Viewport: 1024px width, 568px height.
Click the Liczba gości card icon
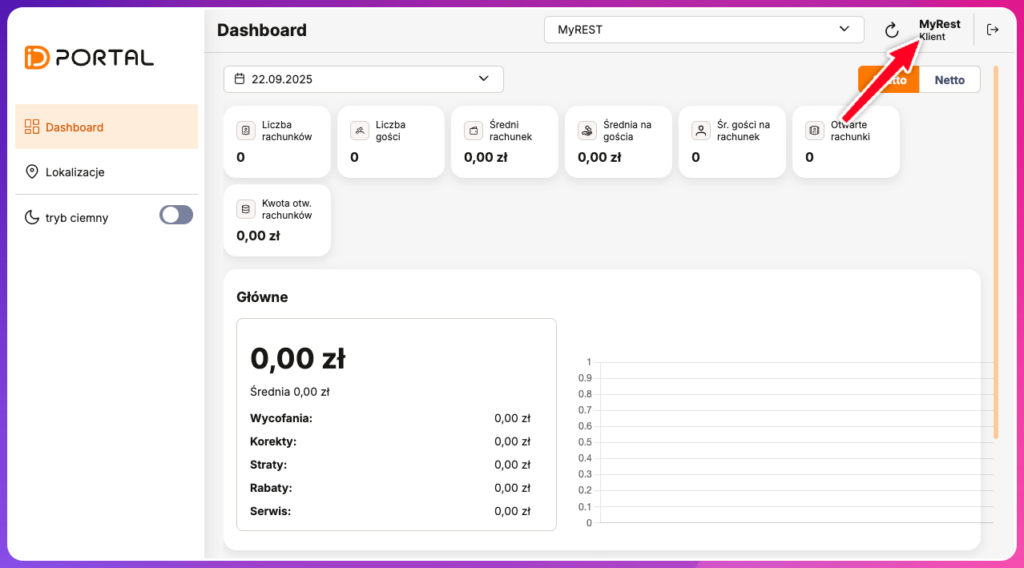tap(359, 130)
